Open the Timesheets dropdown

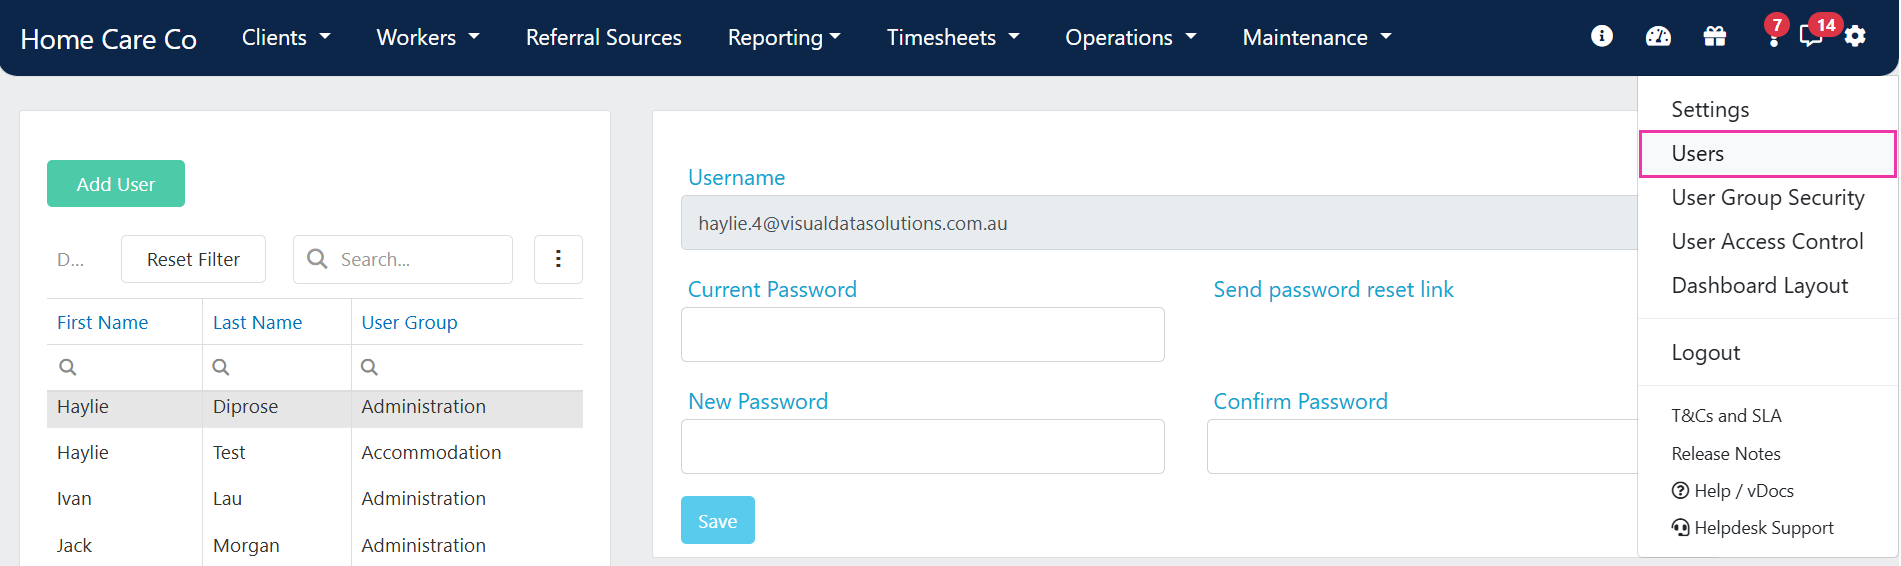(x=953, y=37)
